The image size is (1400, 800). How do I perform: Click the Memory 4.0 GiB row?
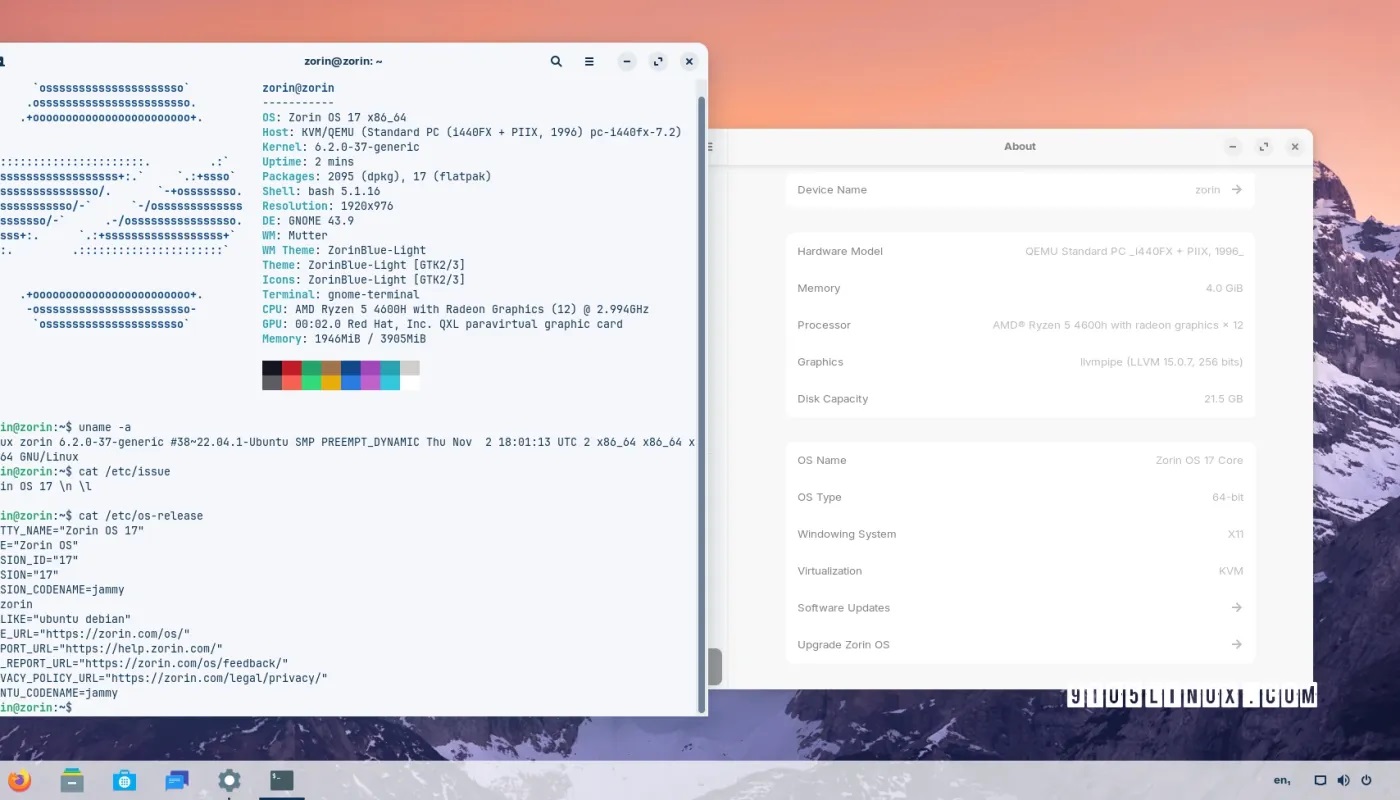pyautogui.click(x=1020, y=288)
